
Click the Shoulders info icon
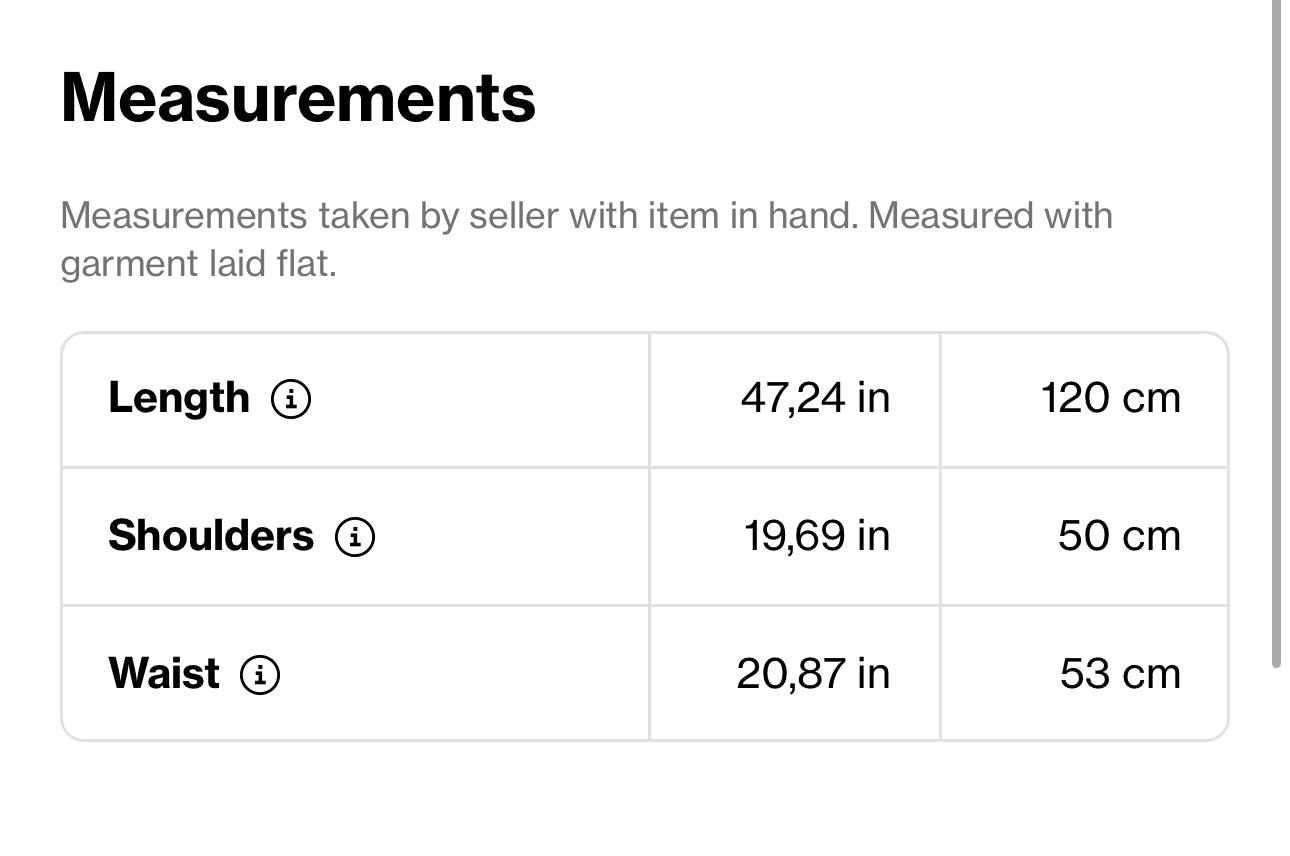pos(355,537)
